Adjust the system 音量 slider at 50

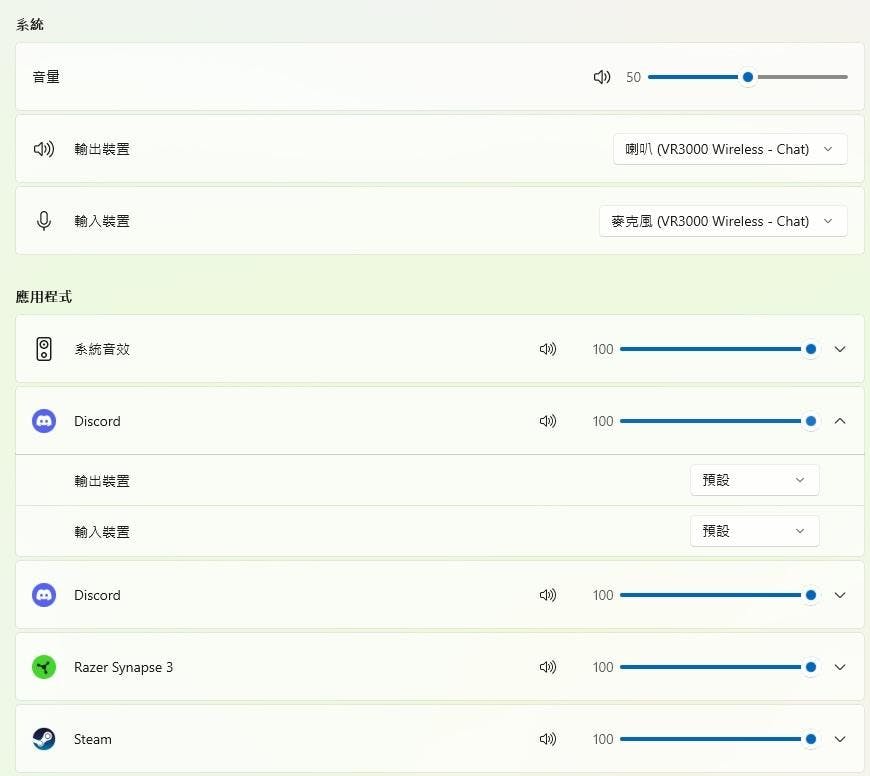point(747,77)
